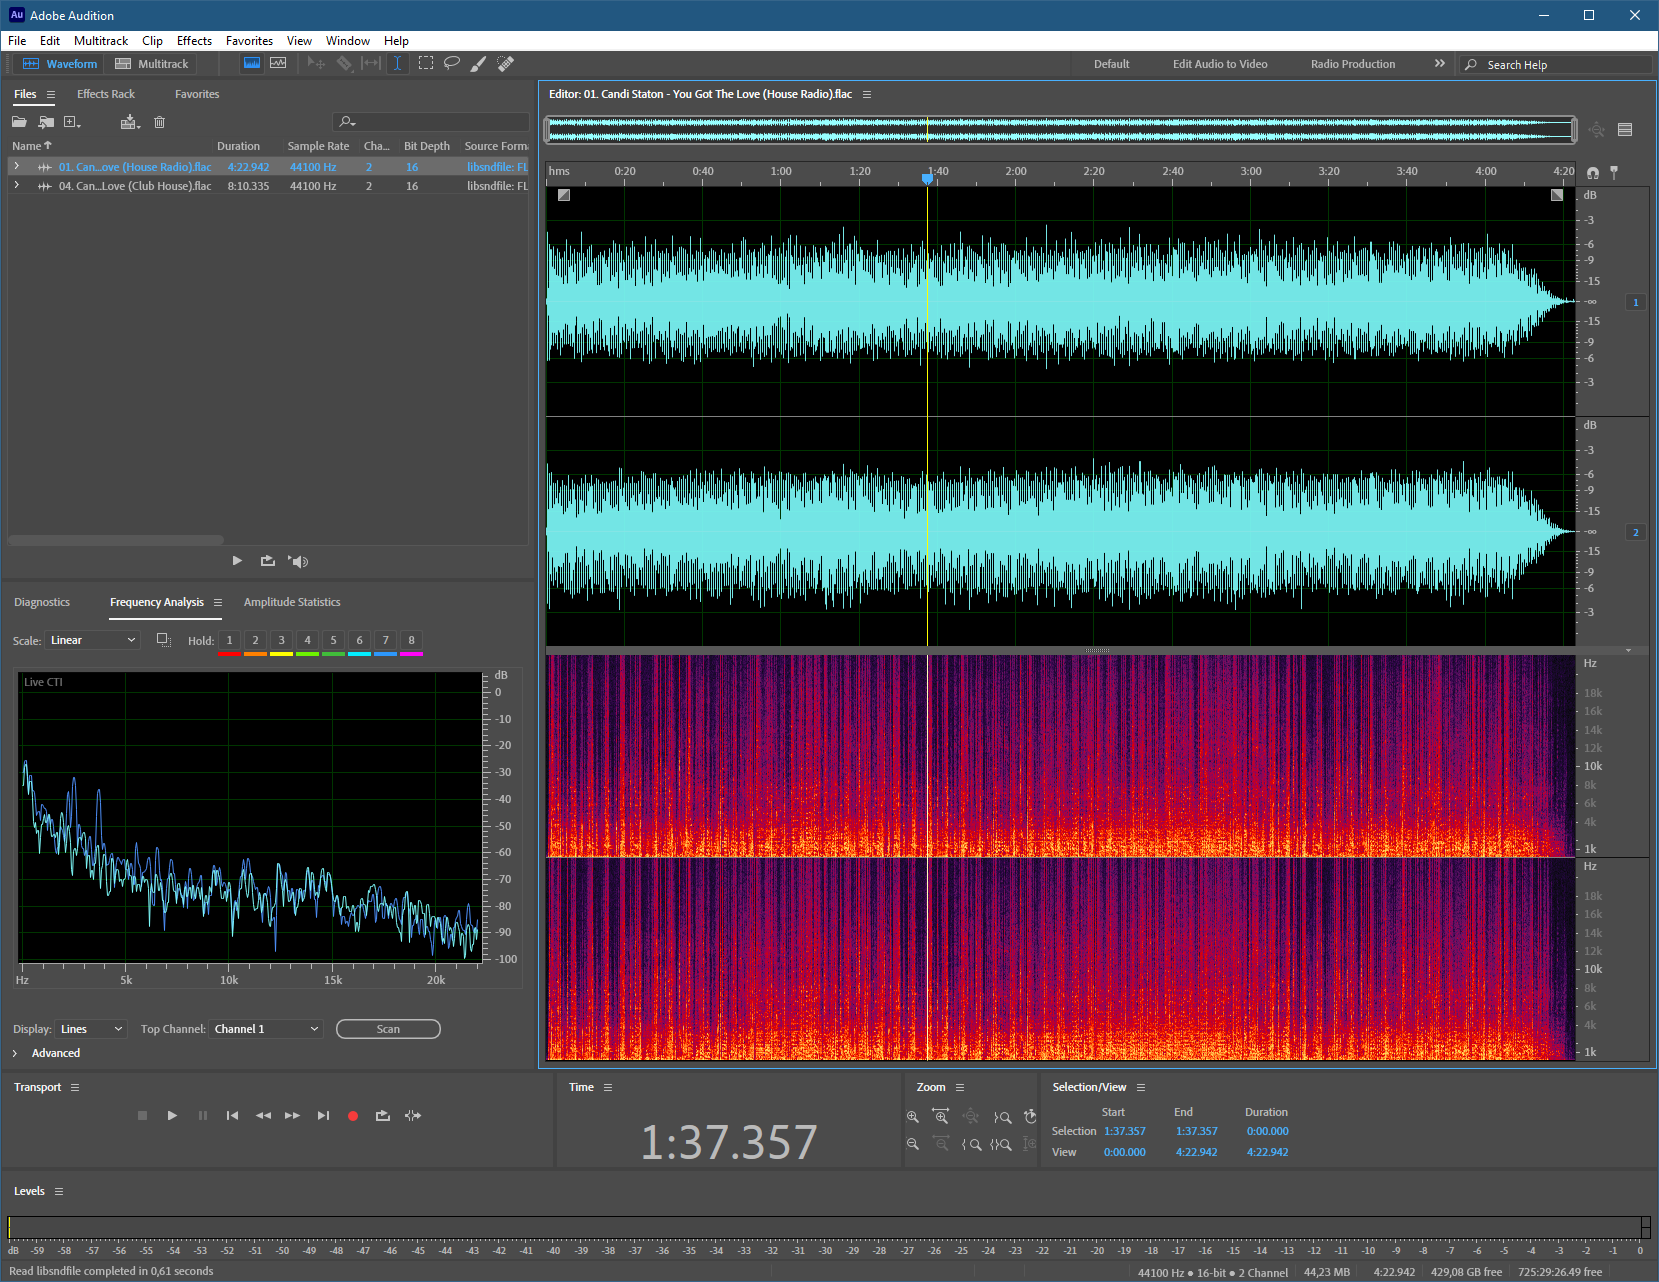
Task: Open the Display Lines dropdown
Action: click(x=90, y=1029)
